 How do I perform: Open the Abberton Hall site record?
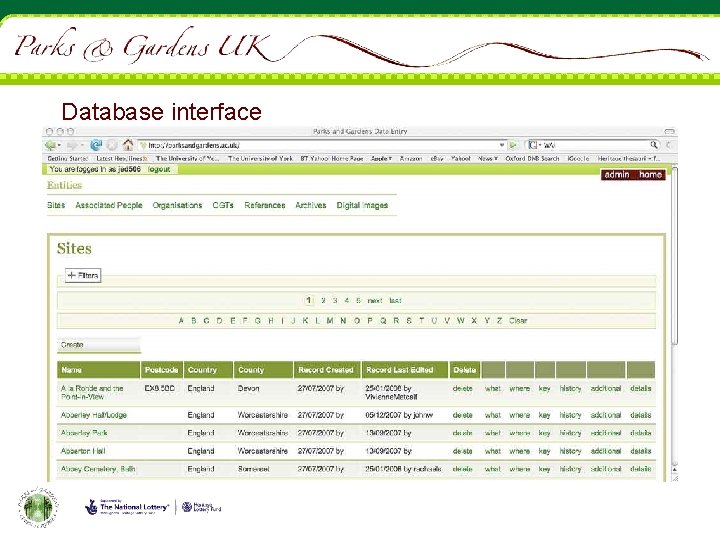coord(83,451)
